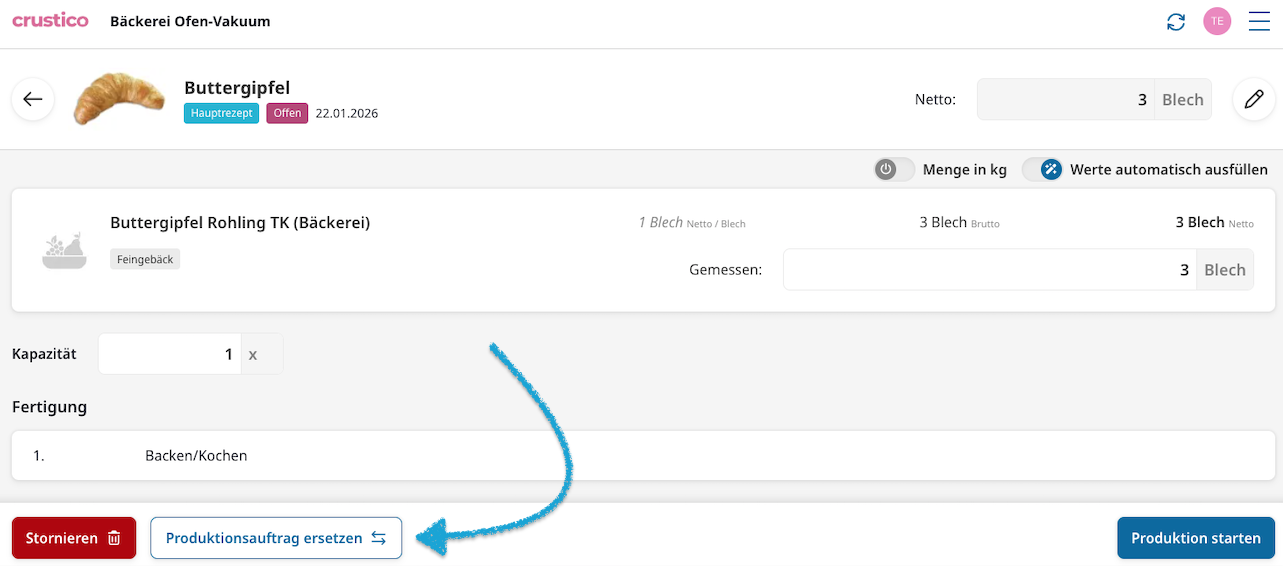Toggle Menge in kg switch

894,169
